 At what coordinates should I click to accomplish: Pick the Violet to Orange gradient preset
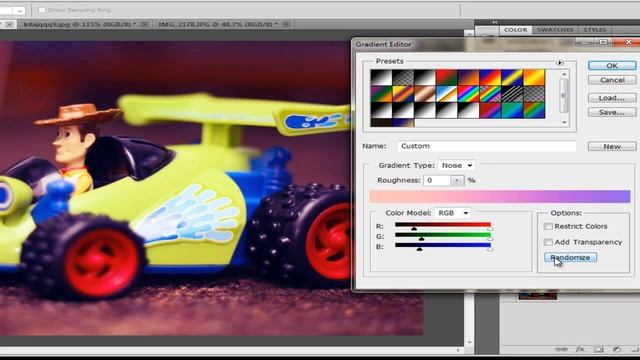click(x=468, y=78)
